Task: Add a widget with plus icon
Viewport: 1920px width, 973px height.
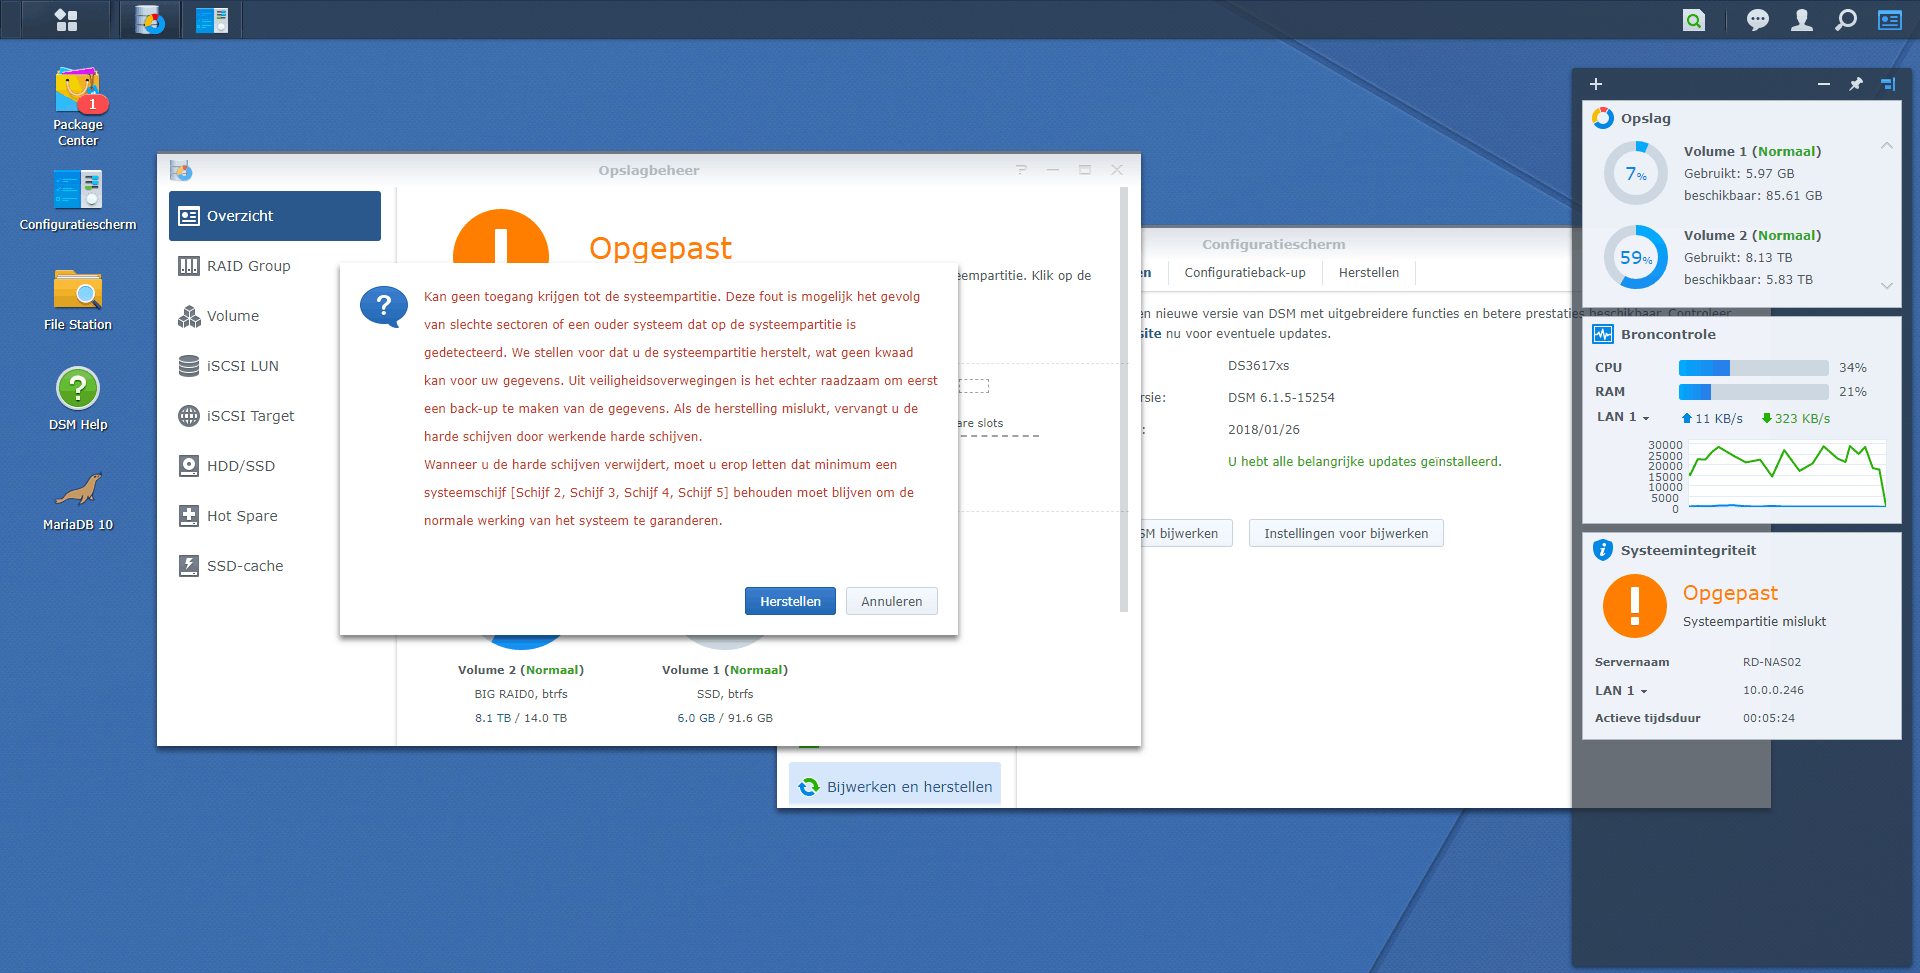Action: click(1596, 84)
